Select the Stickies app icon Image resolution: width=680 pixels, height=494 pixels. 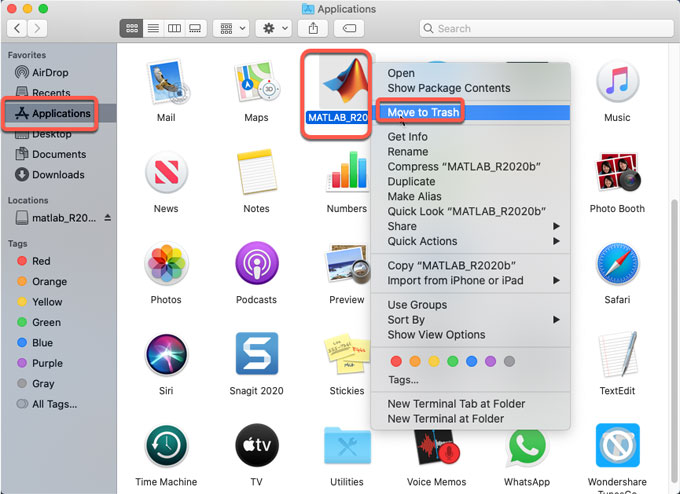[x=347, y=356]
